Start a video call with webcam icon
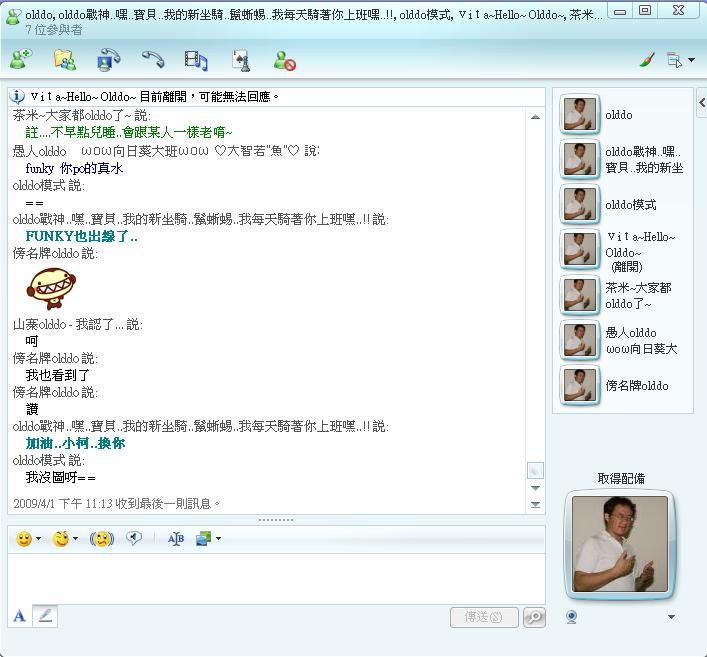 (x=109, y=60)
